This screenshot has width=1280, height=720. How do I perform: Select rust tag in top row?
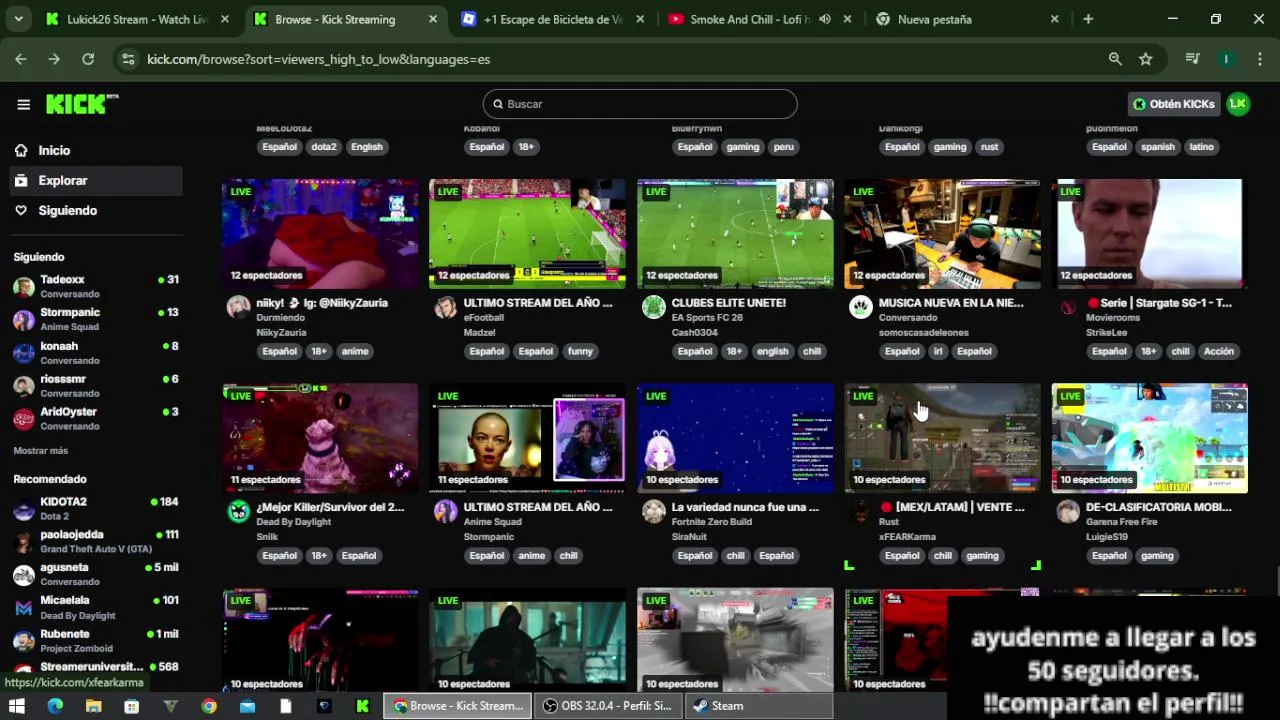[x=989, y=146]
